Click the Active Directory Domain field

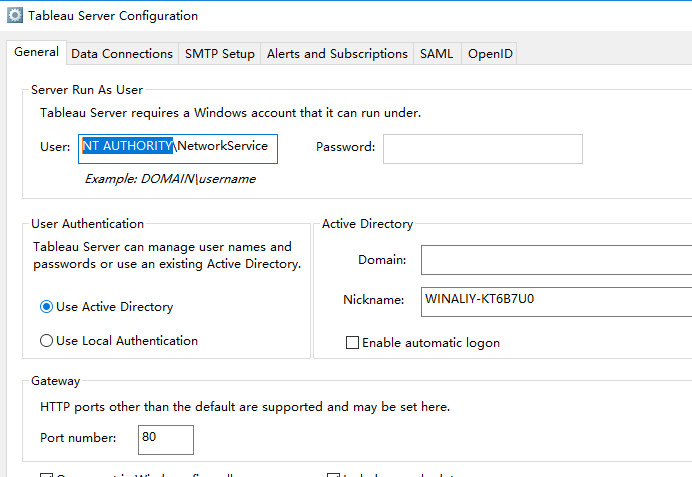[x=557, y=260]
